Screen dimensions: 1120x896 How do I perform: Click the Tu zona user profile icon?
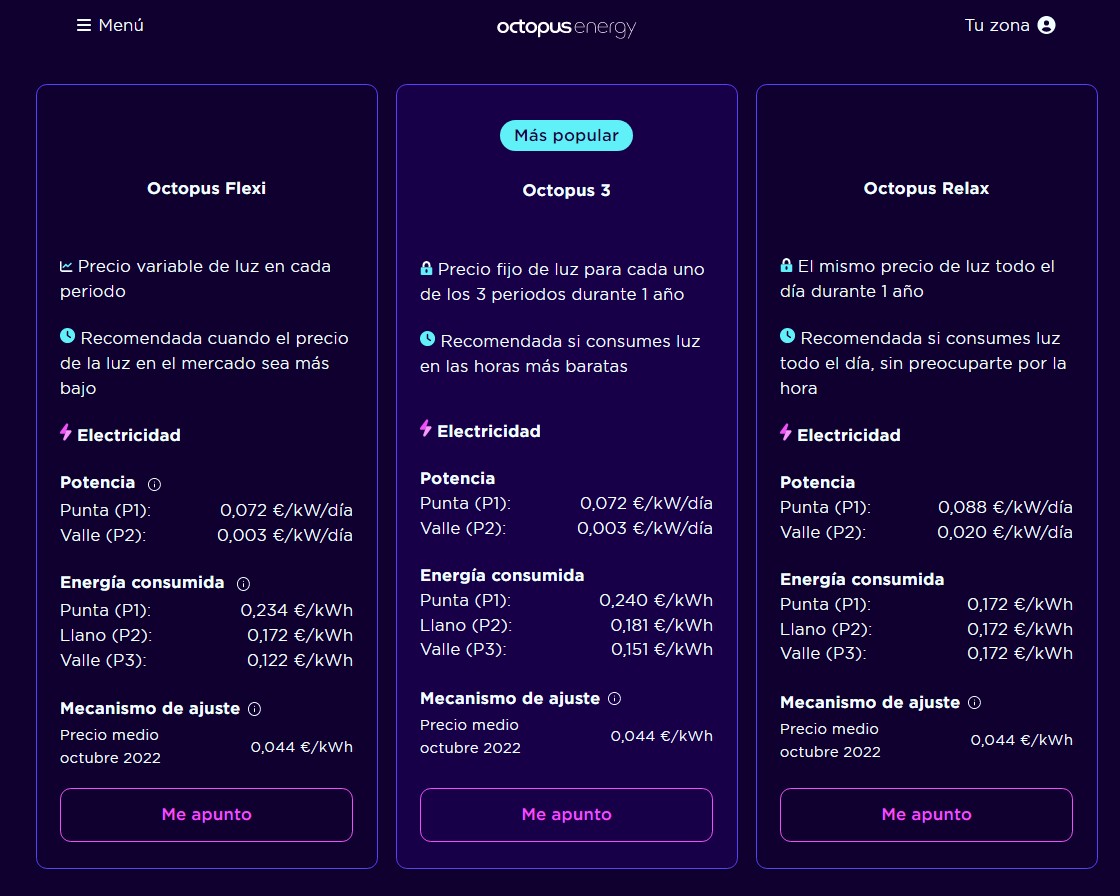(x=1046, y=25)
